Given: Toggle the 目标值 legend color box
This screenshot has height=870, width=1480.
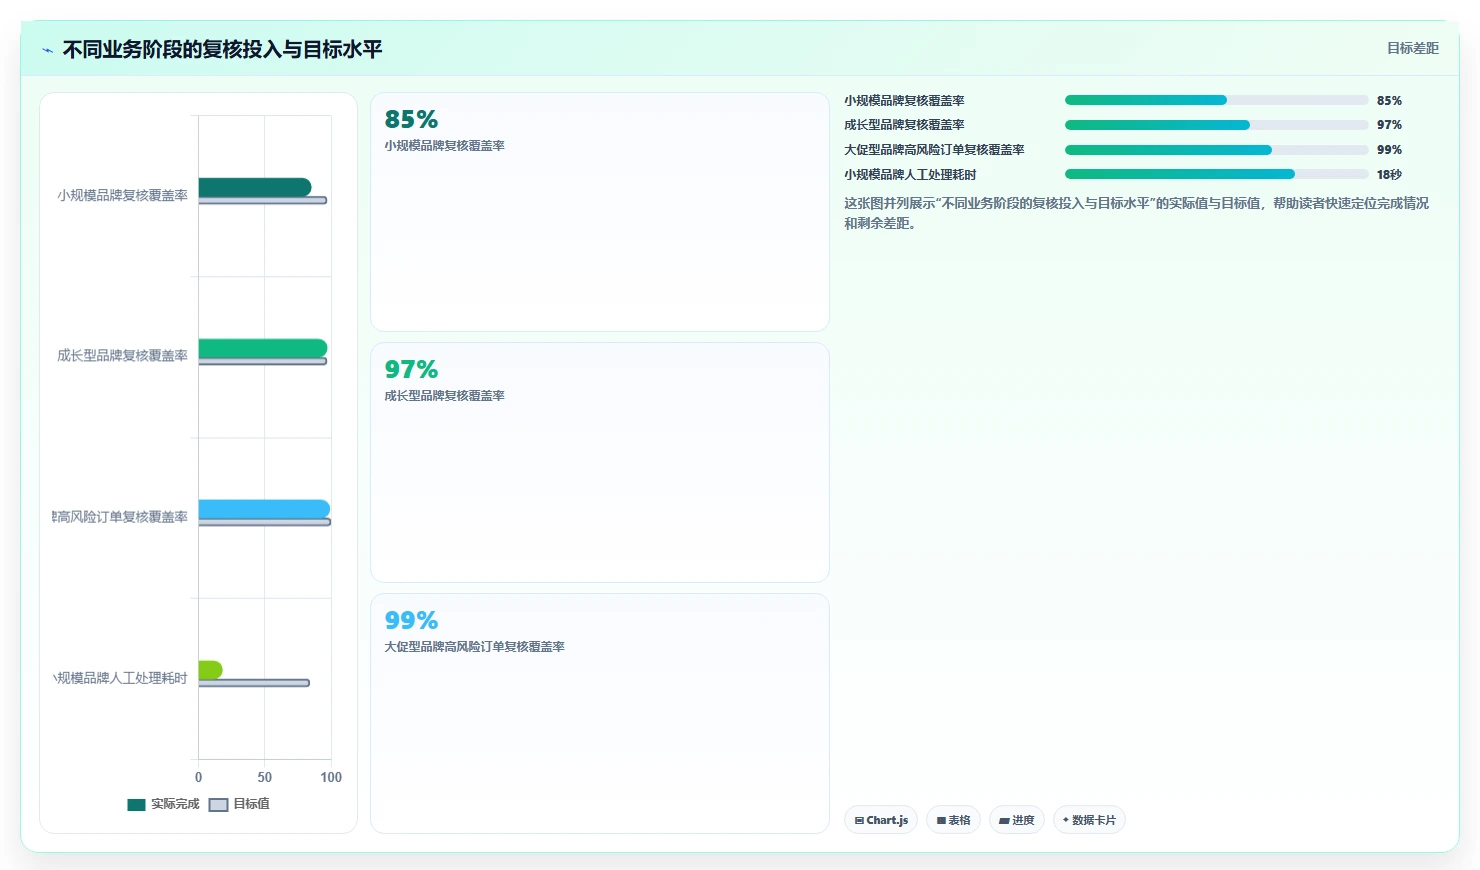Looking at the screenshot, I should pyautogui.click(x=219, y=805).
